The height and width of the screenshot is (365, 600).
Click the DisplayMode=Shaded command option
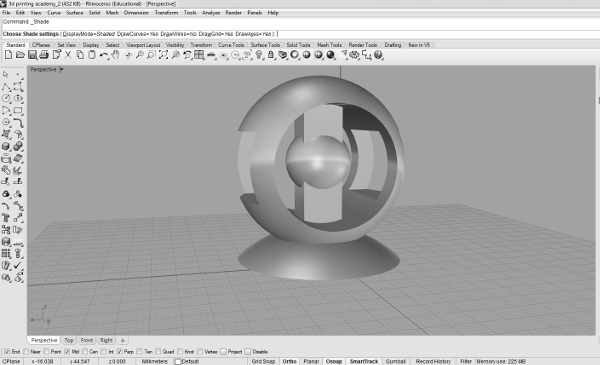[88, 34]
